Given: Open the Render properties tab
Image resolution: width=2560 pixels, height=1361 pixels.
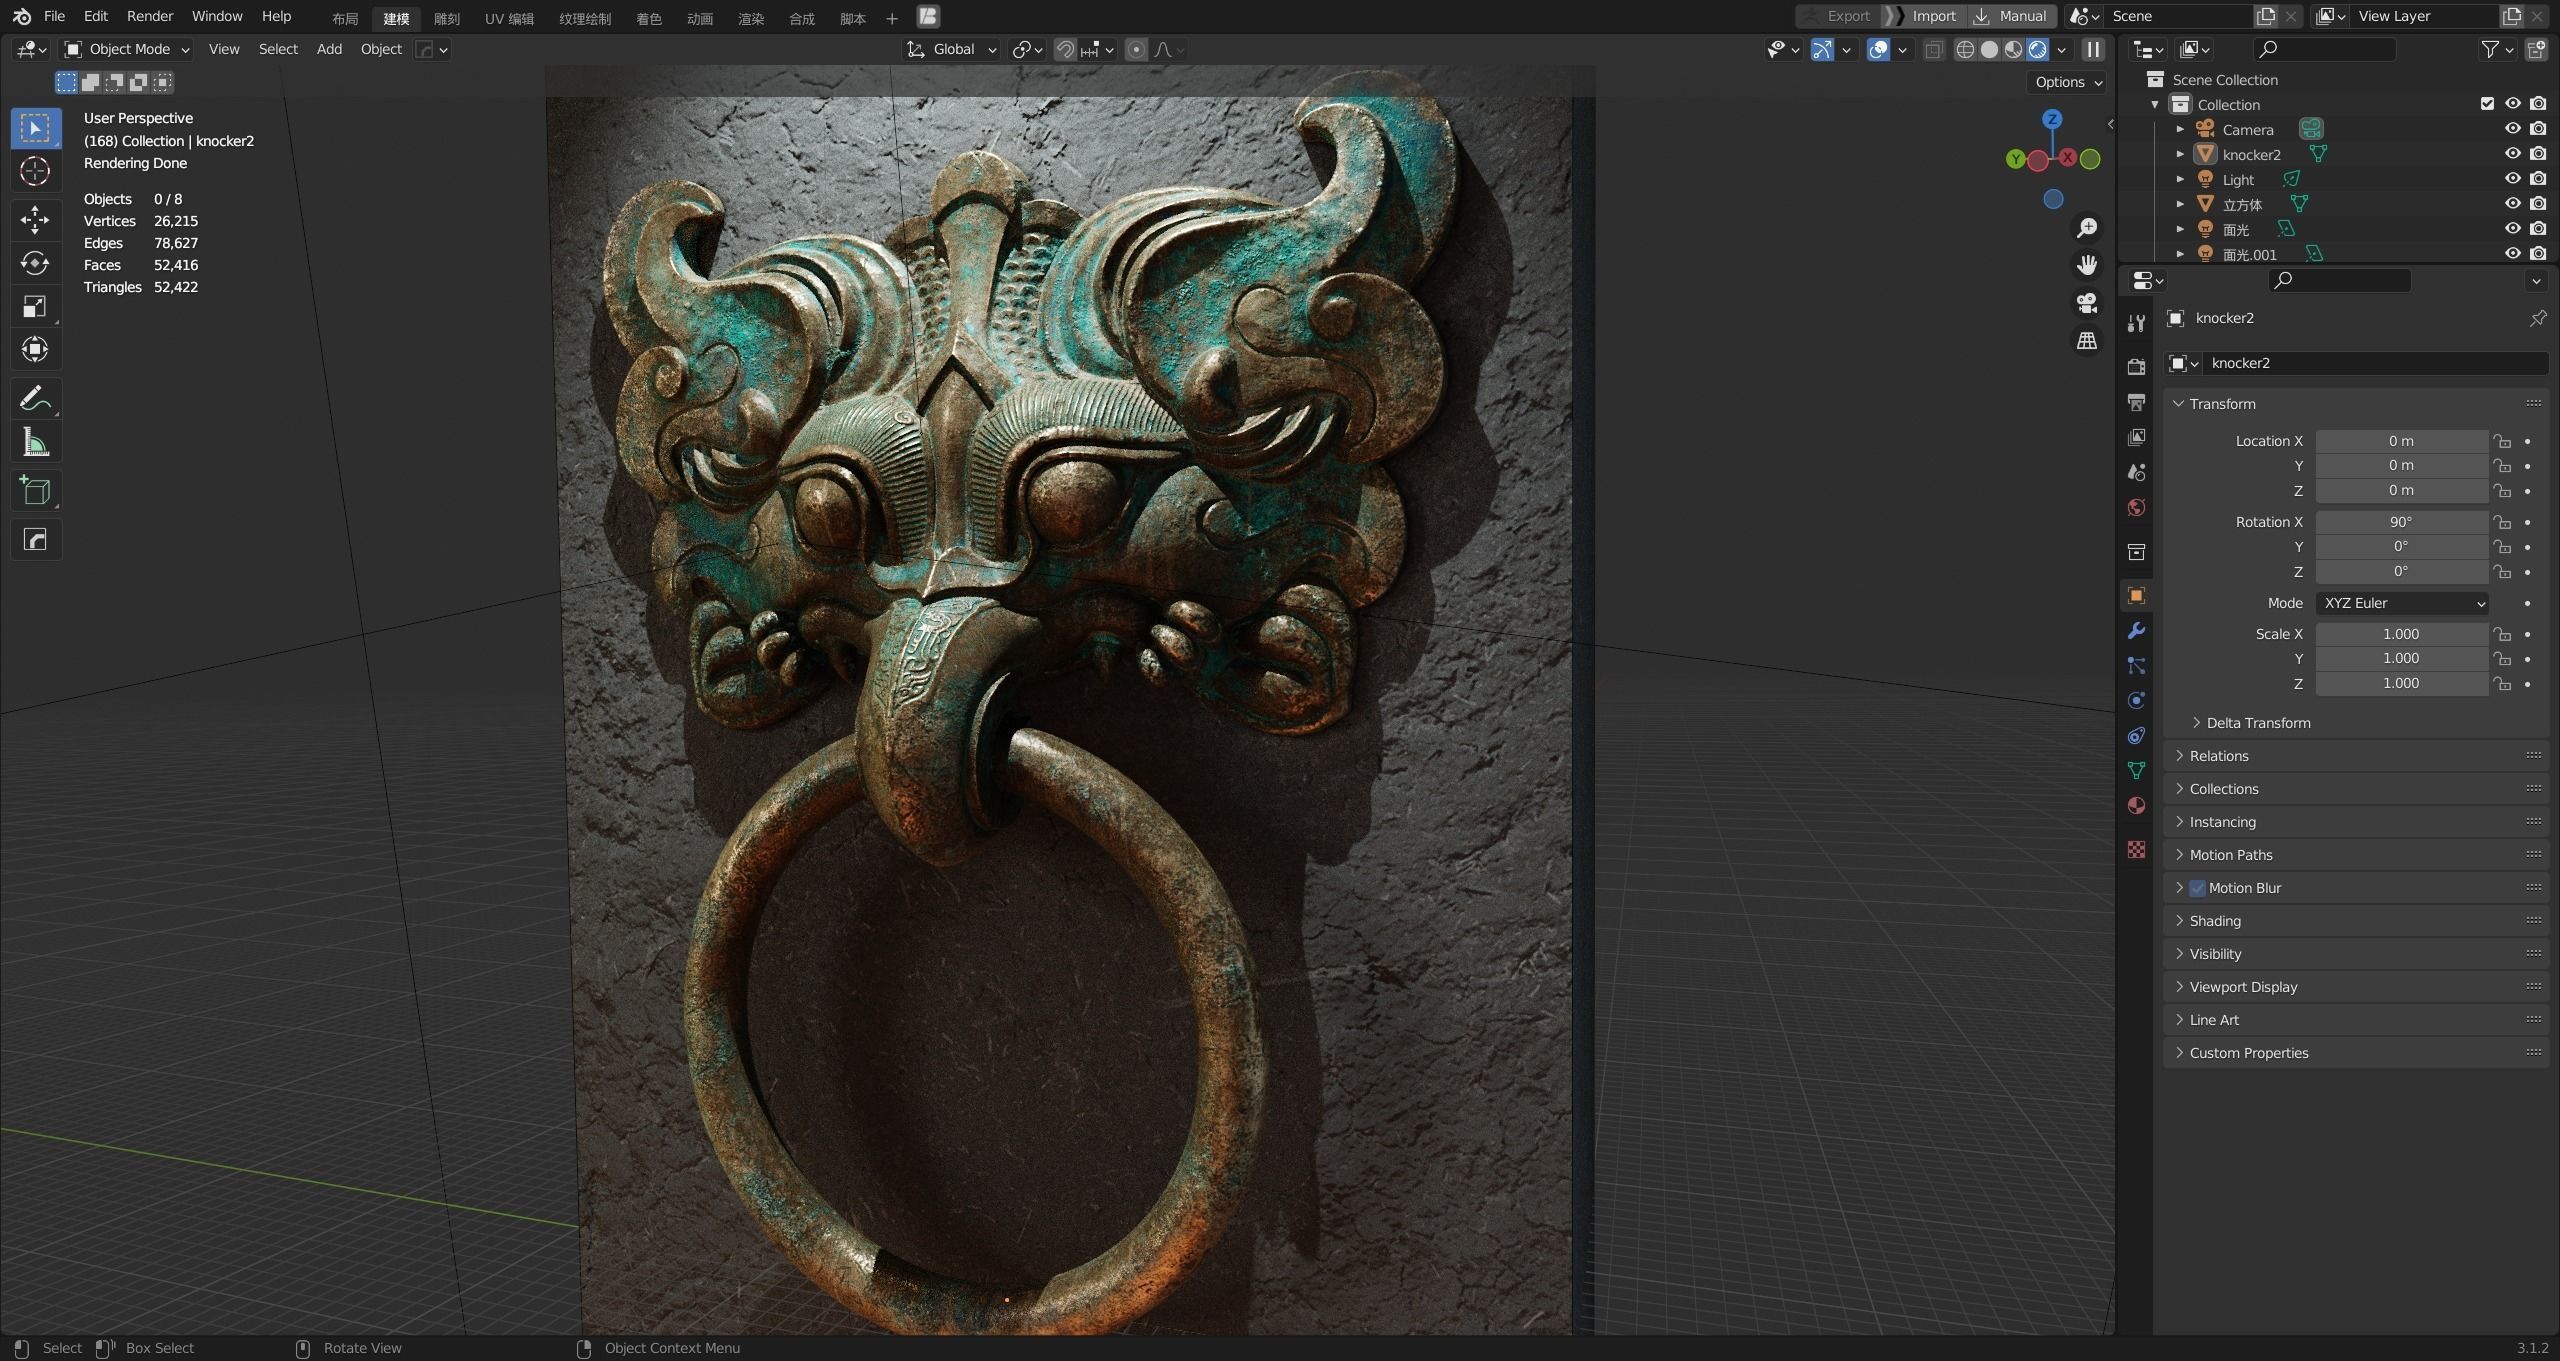Looking at the screenshot, I should point(2136,367).
